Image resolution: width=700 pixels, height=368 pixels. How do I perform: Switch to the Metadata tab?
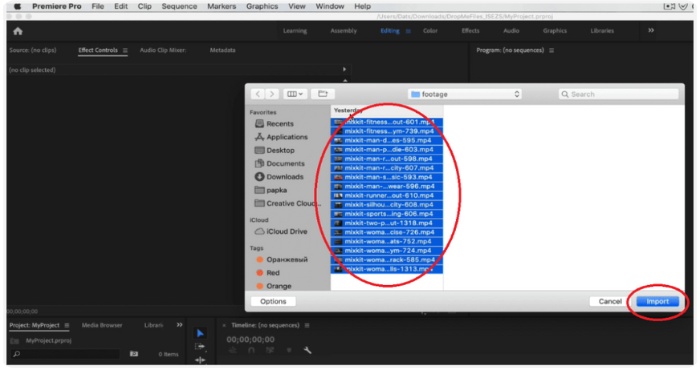click(222, 50)
